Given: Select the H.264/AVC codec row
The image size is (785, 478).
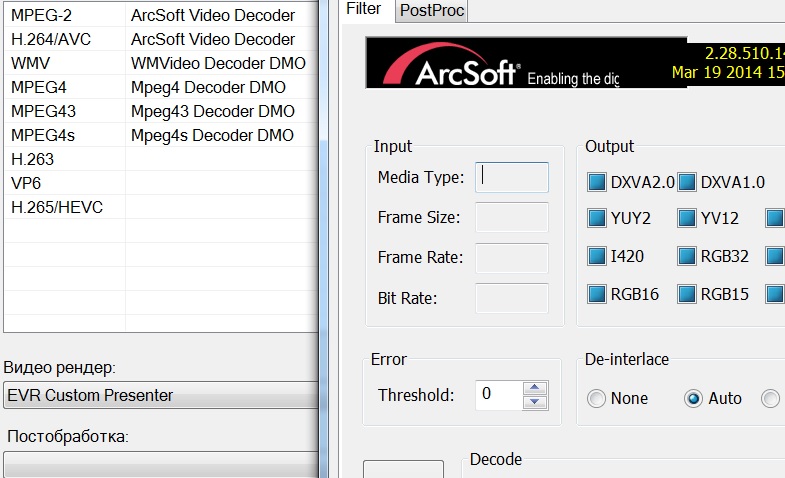Looking at the screenshot, I should coord(160,40).
